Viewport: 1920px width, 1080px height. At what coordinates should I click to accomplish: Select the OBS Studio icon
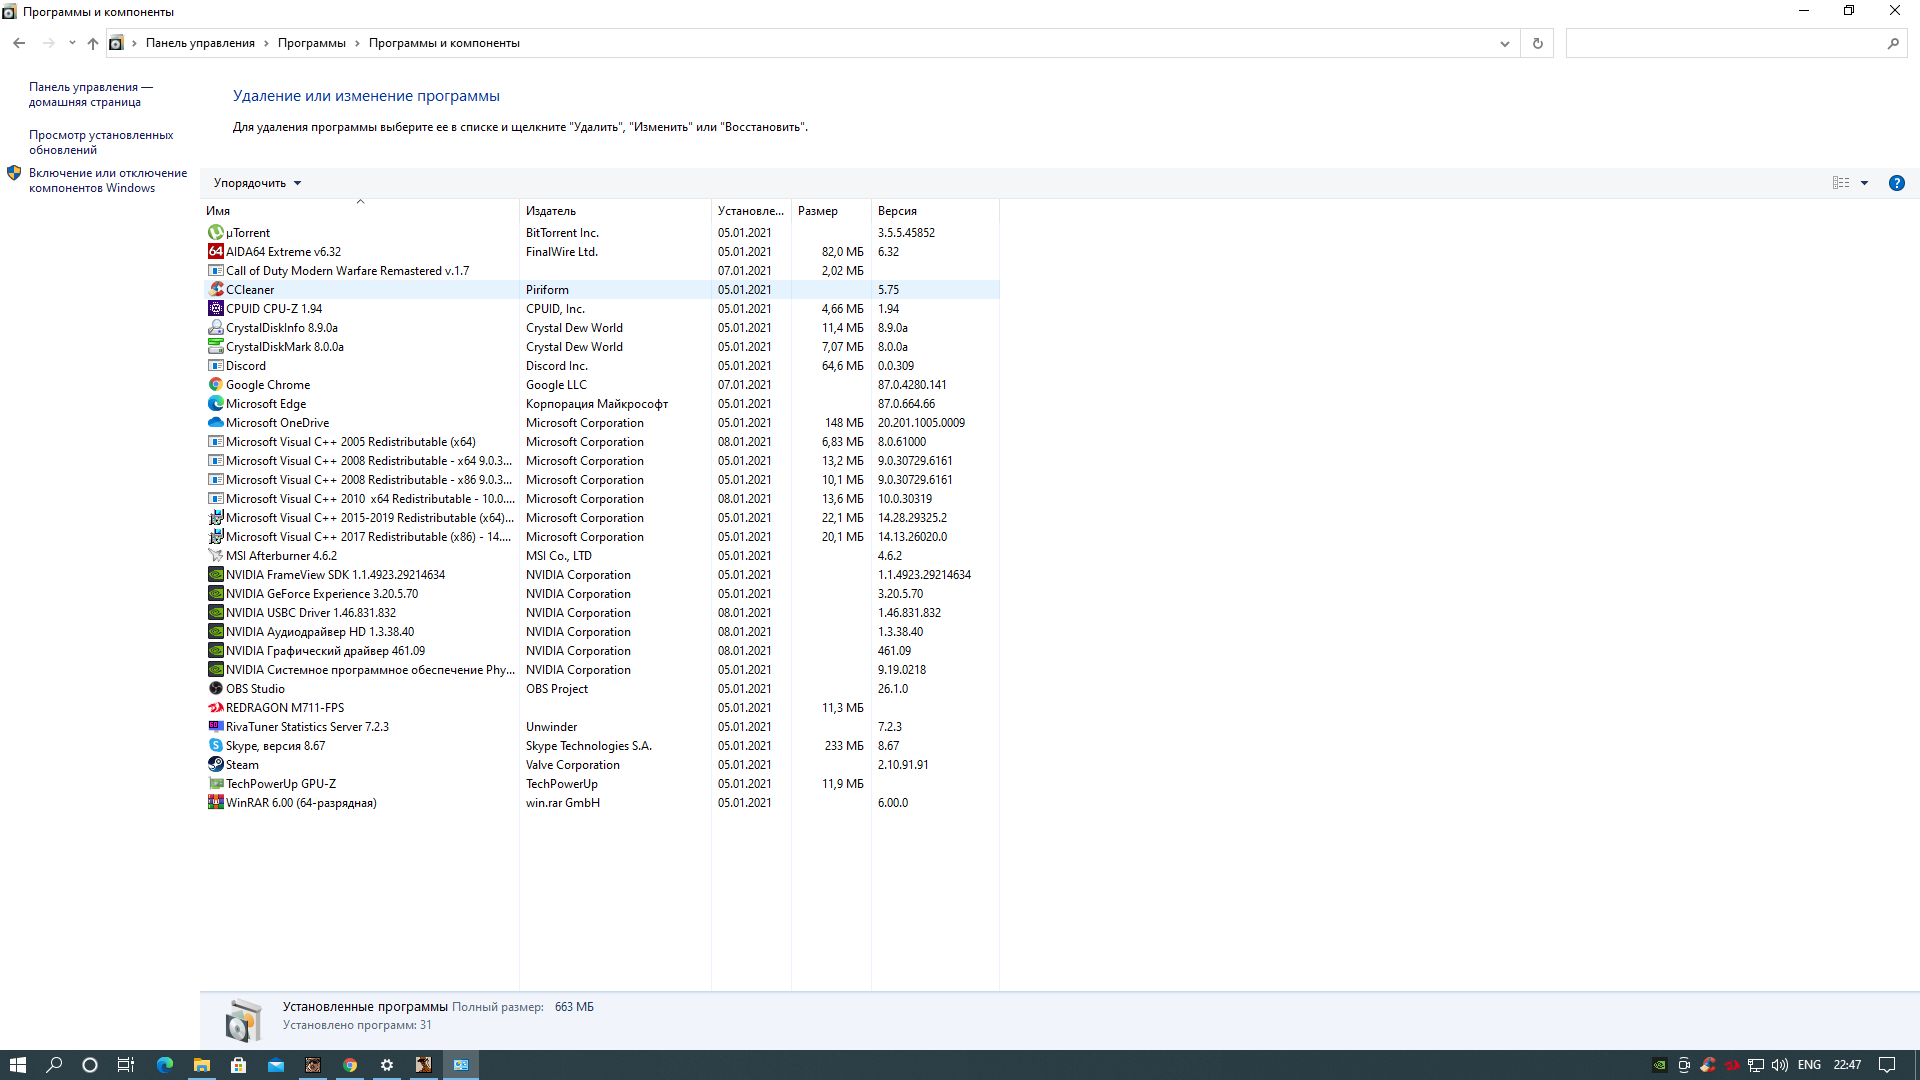(215, 689)
